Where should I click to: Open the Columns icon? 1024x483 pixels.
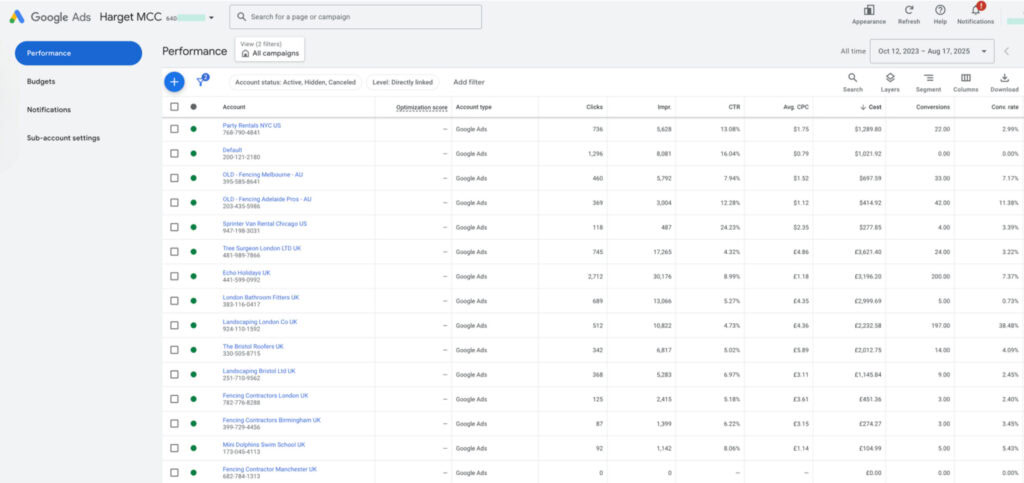pyautogui.click(x=965, y=78)
